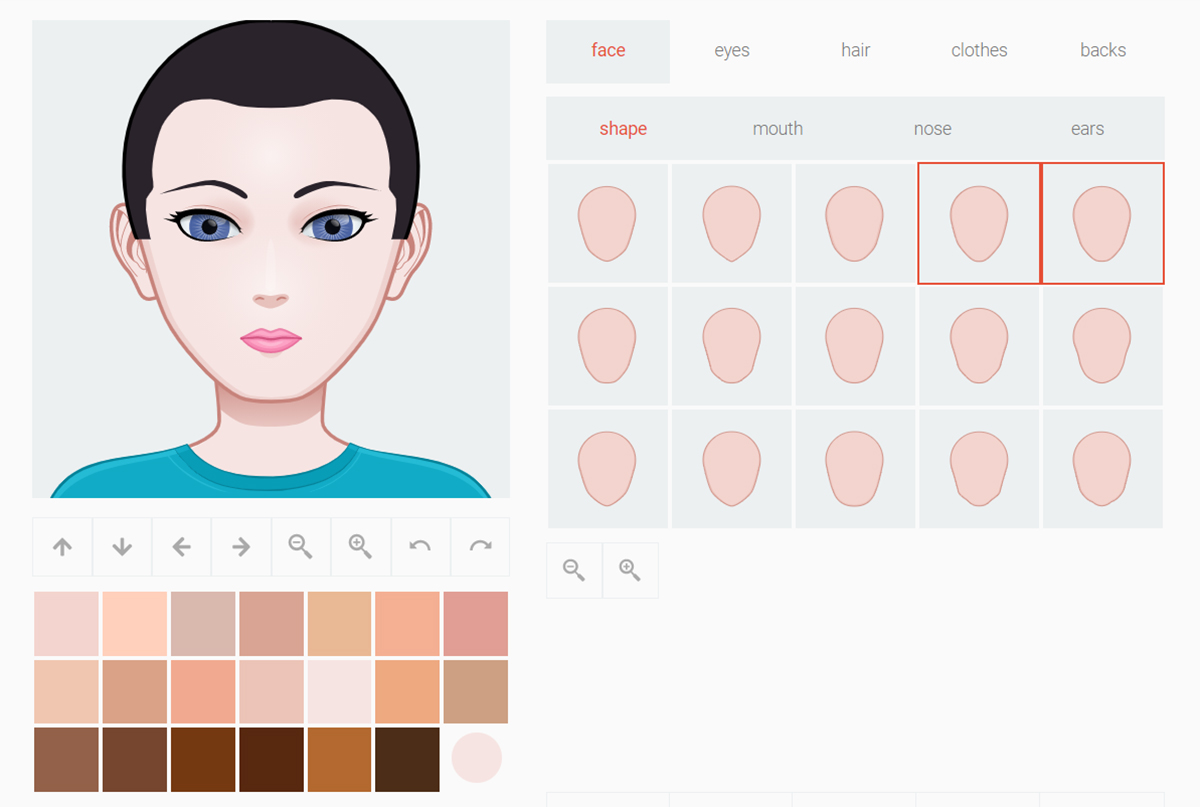Zoom out of the avatar preview
This screenshot has width=1200, height=807.
(x=301, y=546)
